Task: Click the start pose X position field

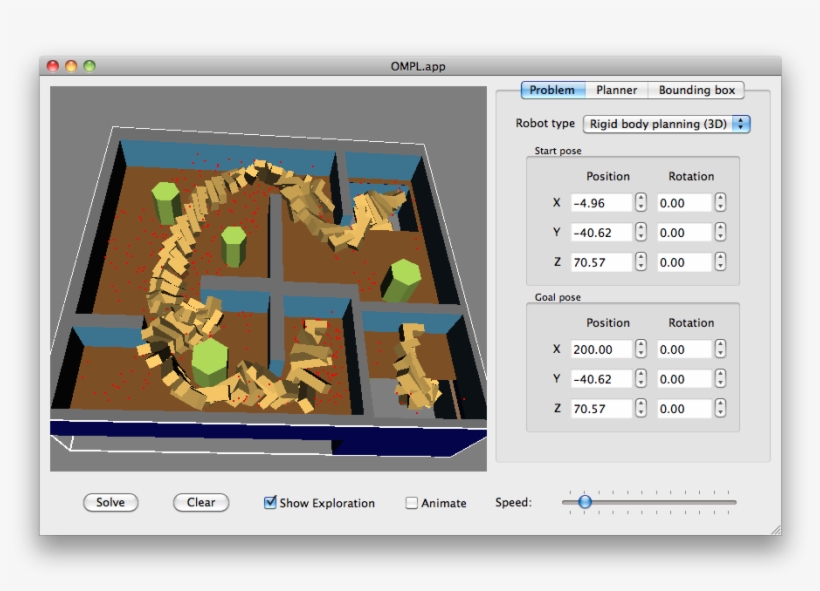Action: [600, 202]
